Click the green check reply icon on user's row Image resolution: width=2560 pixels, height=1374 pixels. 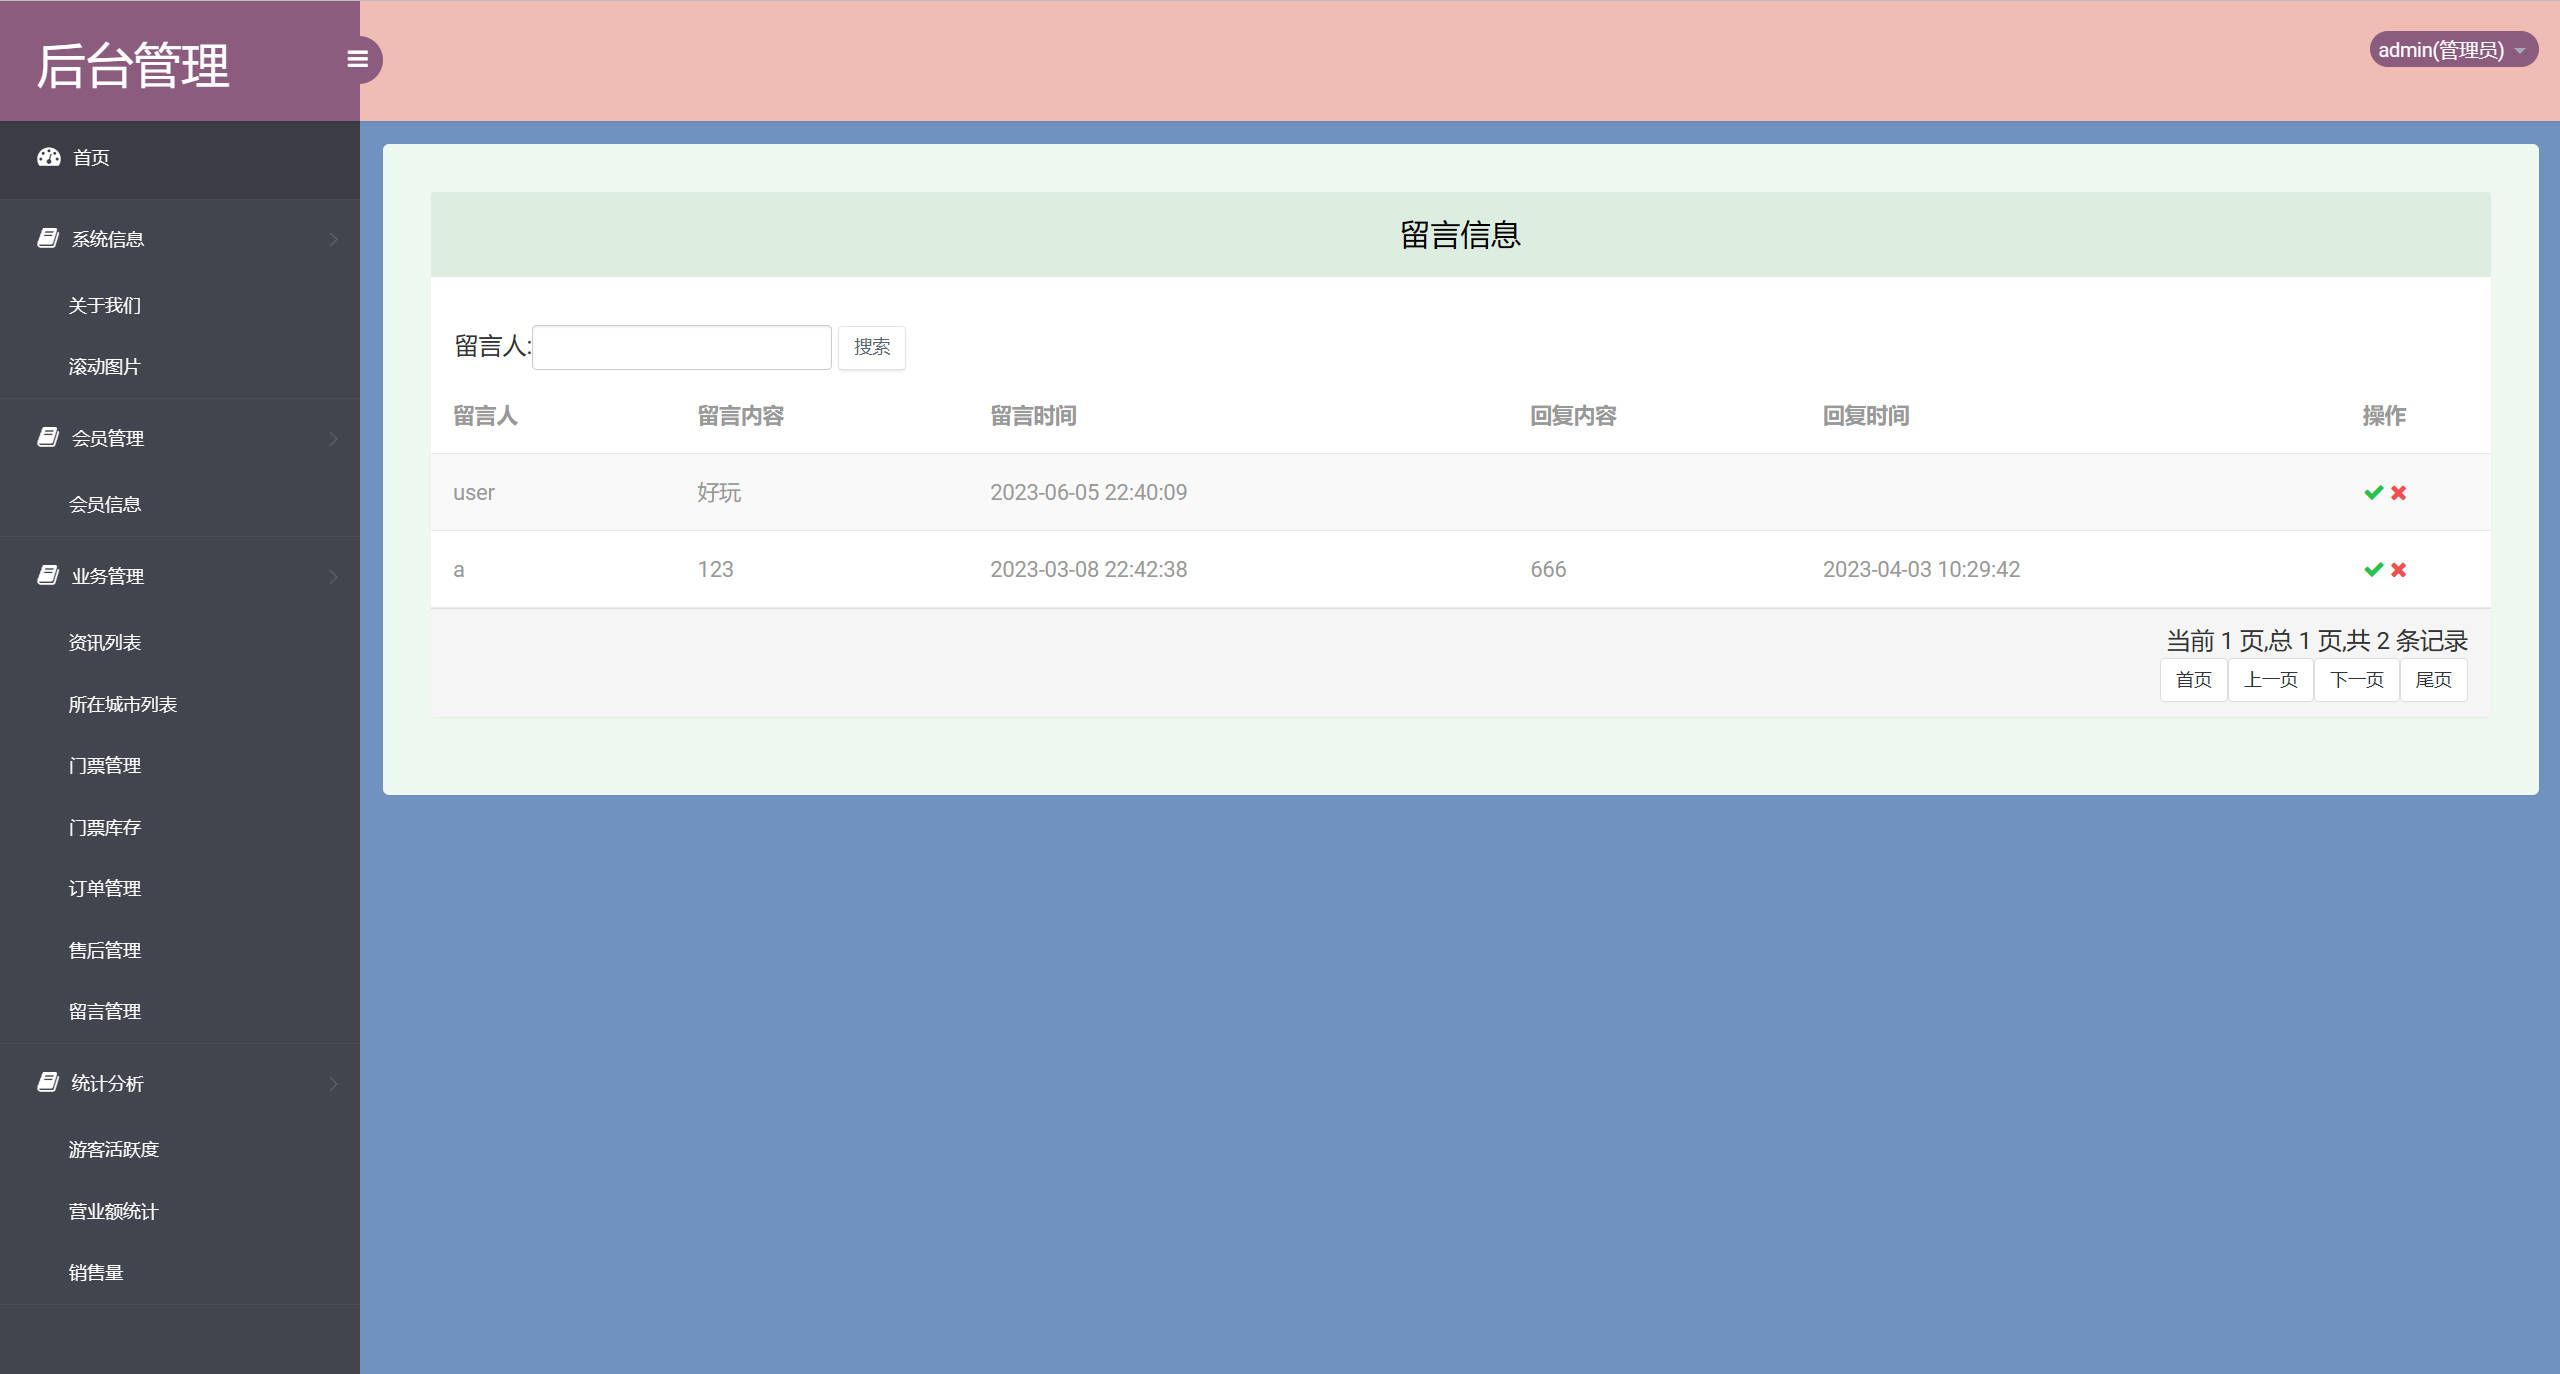2371,493
